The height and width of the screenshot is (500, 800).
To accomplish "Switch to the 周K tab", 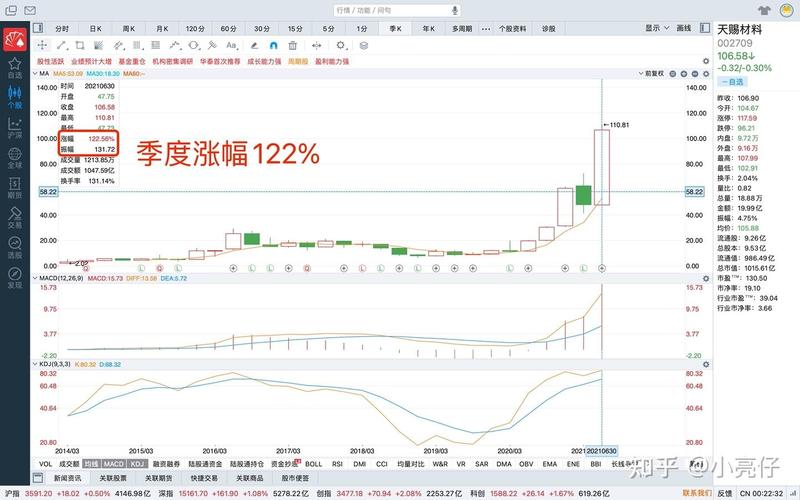I will point(129,29).
